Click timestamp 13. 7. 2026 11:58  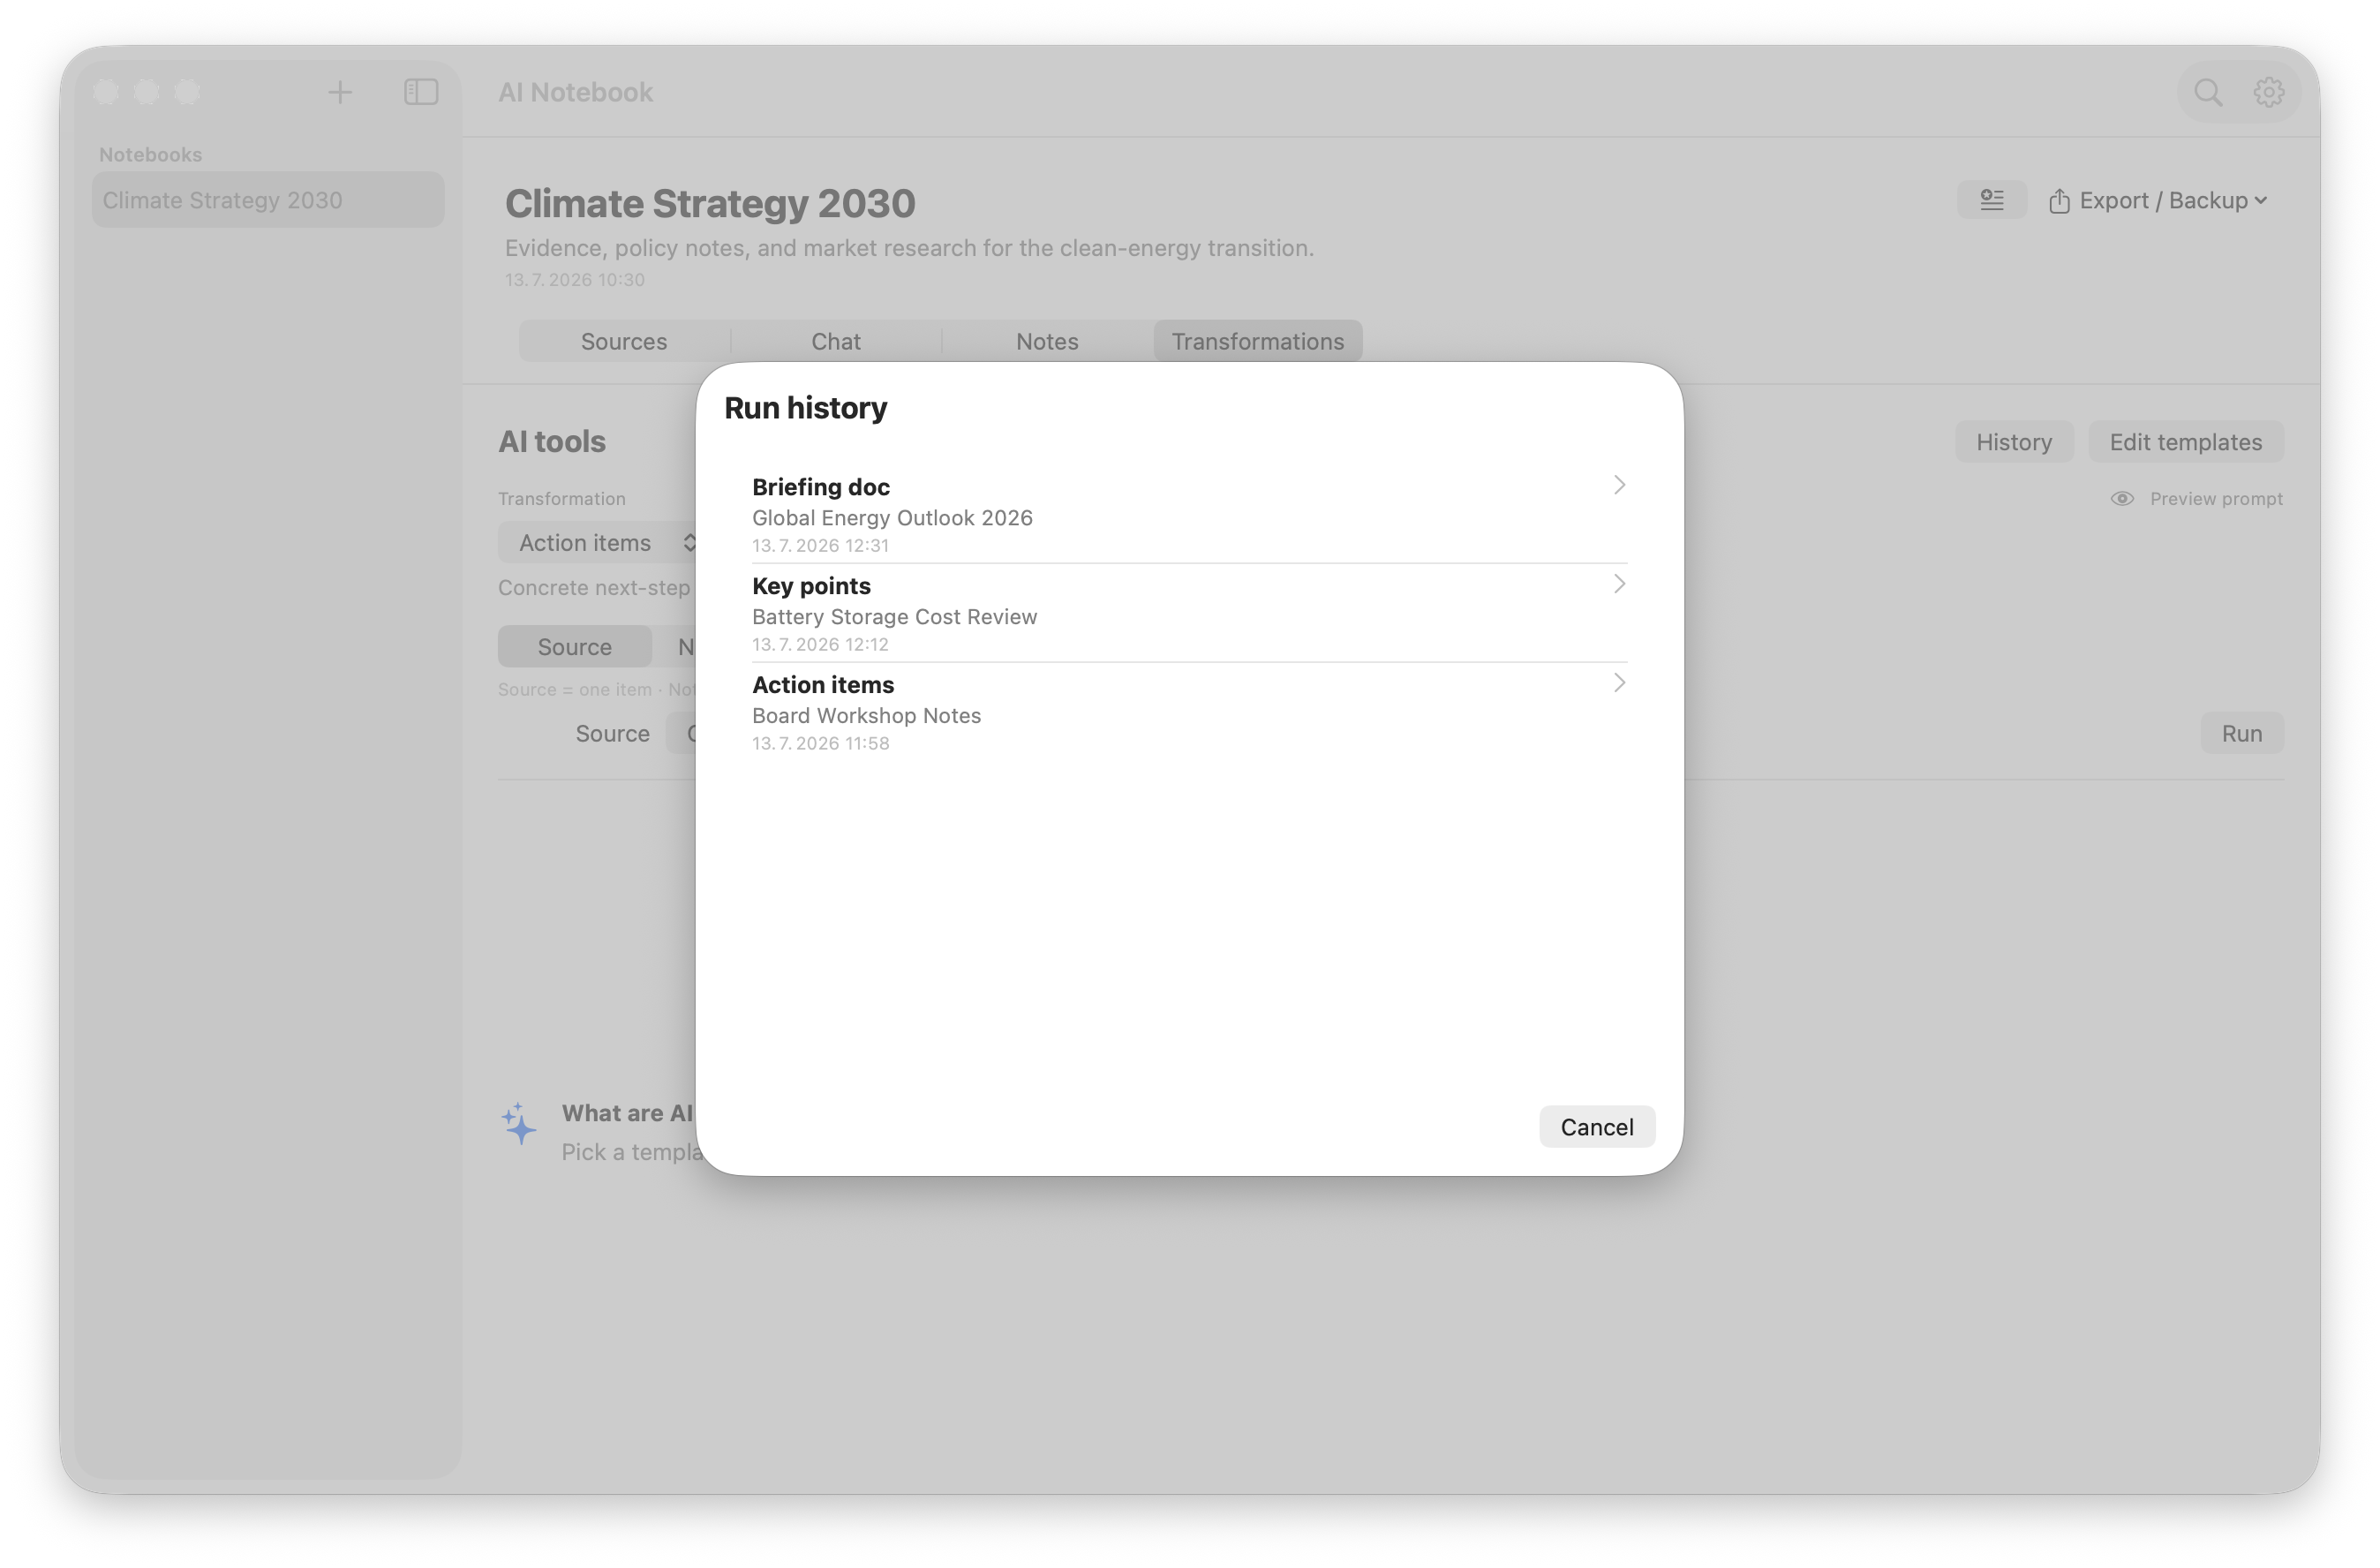coord(820,744)
